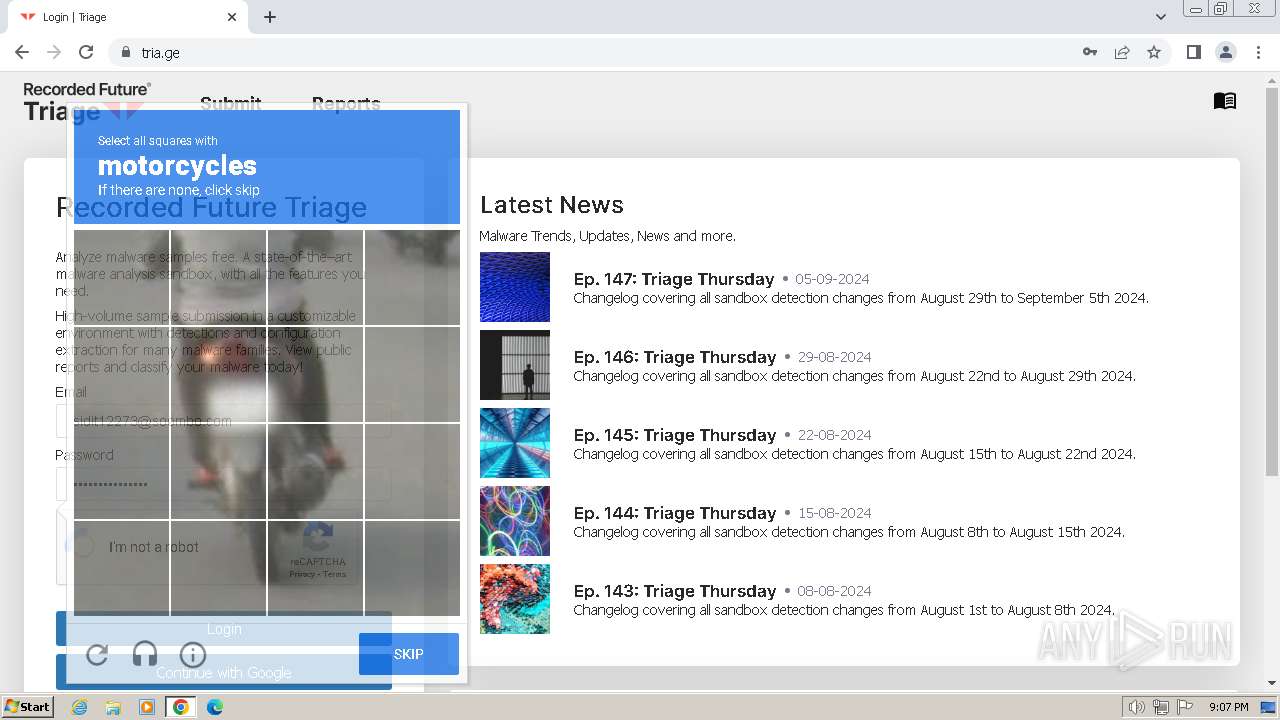Open the Windows Start menu
Image resolution: width=1280 pixels, height=720 pixels.
pyautogui.click(x=27, y=707)
